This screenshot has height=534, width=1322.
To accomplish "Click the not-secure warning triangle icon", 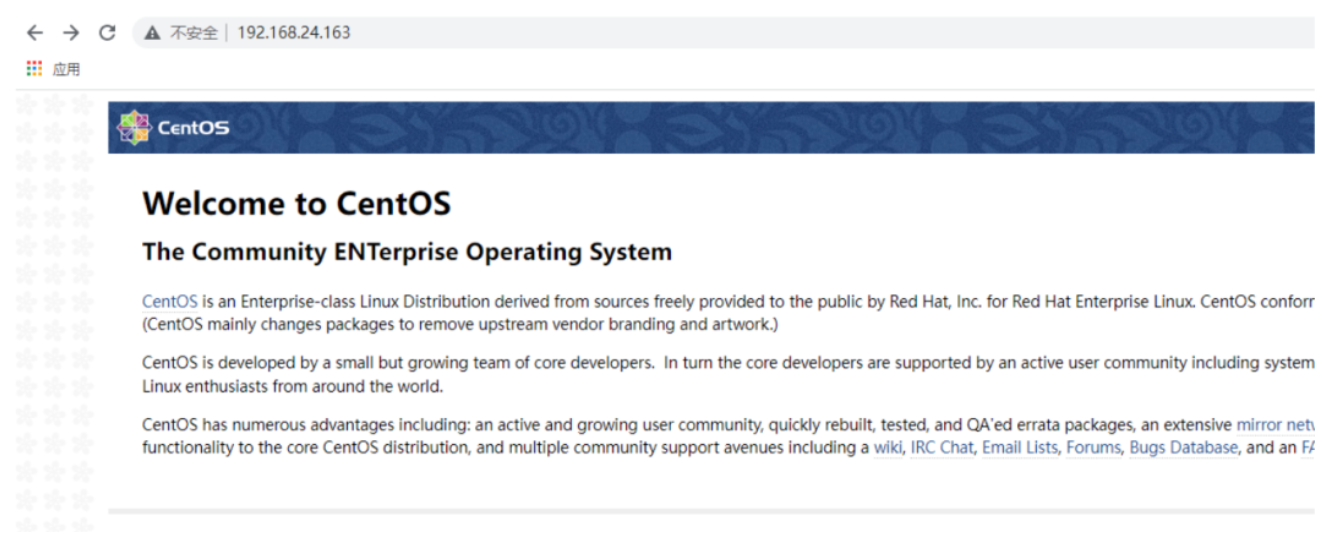I will pos(152,33).
